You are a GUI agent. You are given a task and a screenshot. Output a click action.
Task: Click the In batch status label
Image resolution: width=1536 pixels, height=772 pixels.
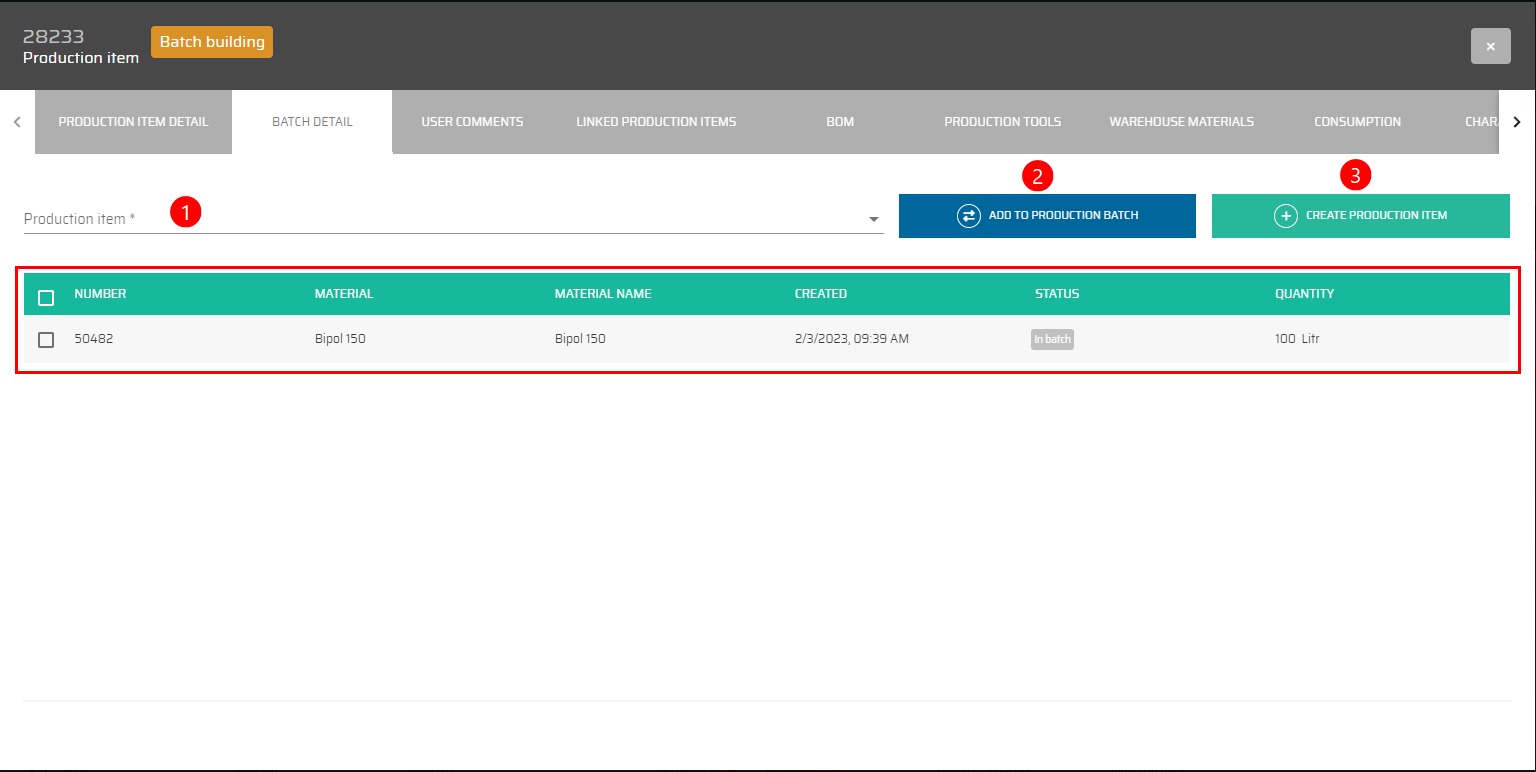(x=1052, y=340)
